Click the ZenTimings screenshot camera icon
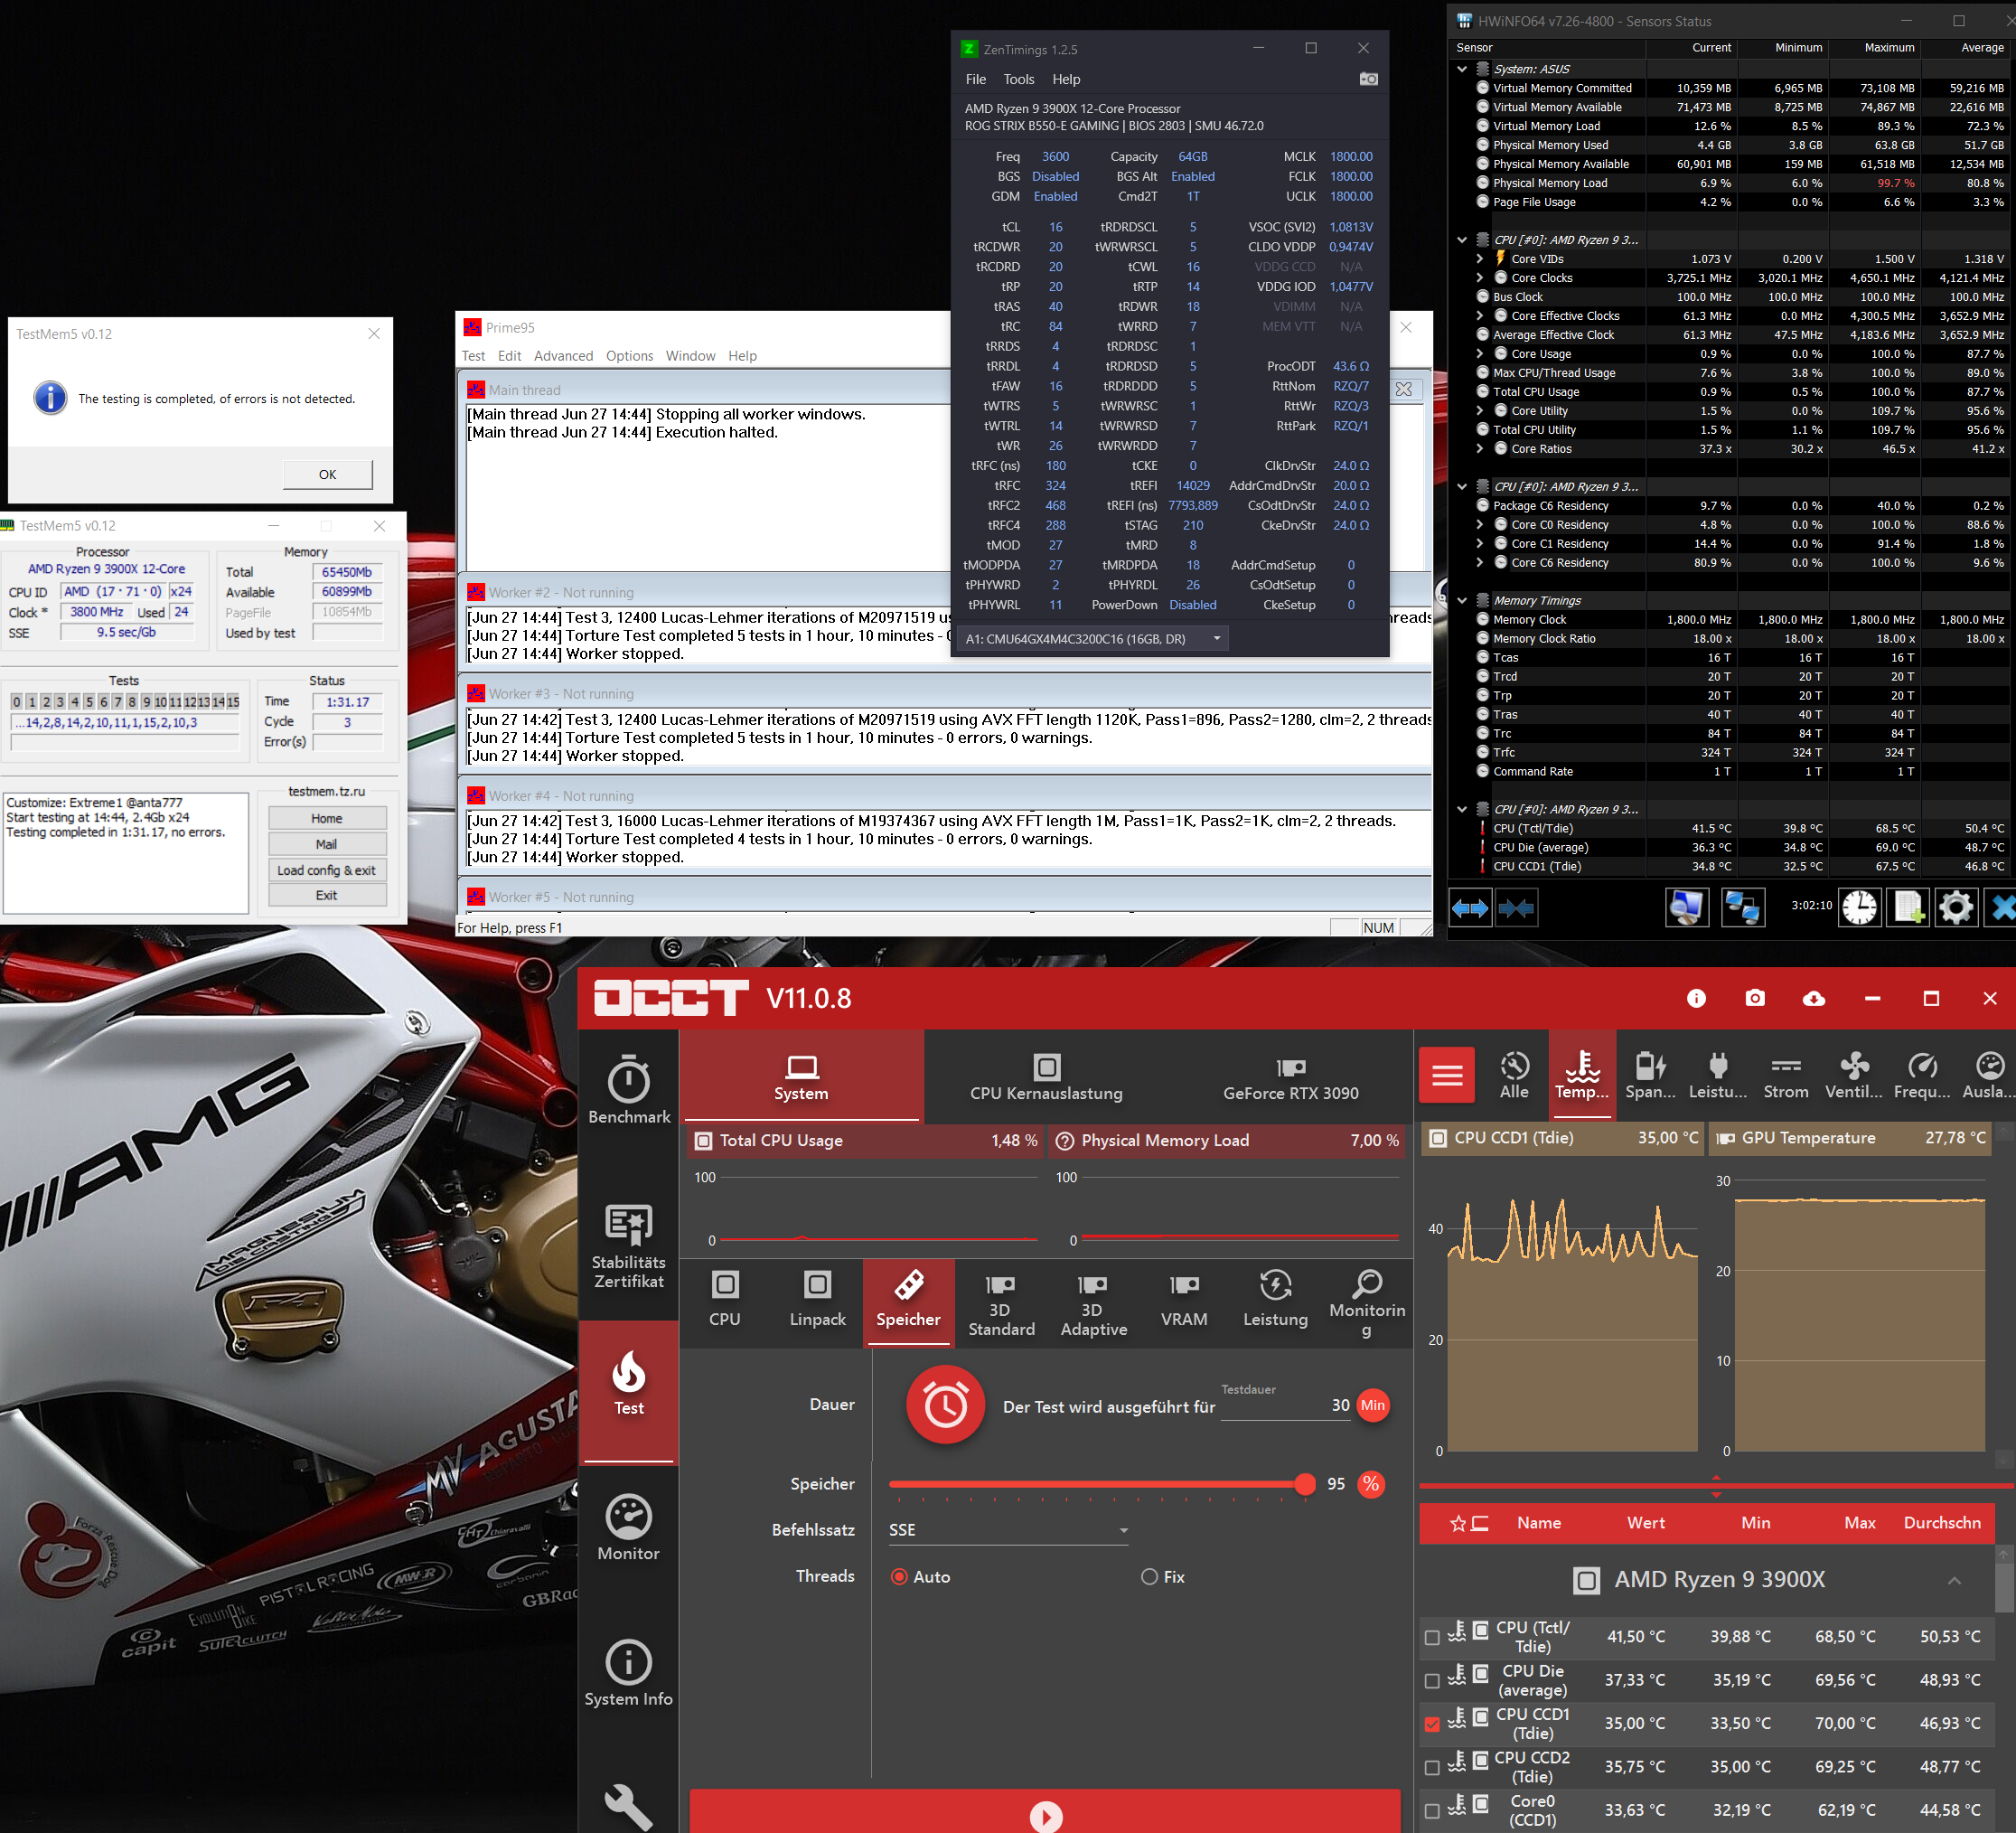The height and width of the screenshot is (1833, 2016). click(x=1368, y=79)
